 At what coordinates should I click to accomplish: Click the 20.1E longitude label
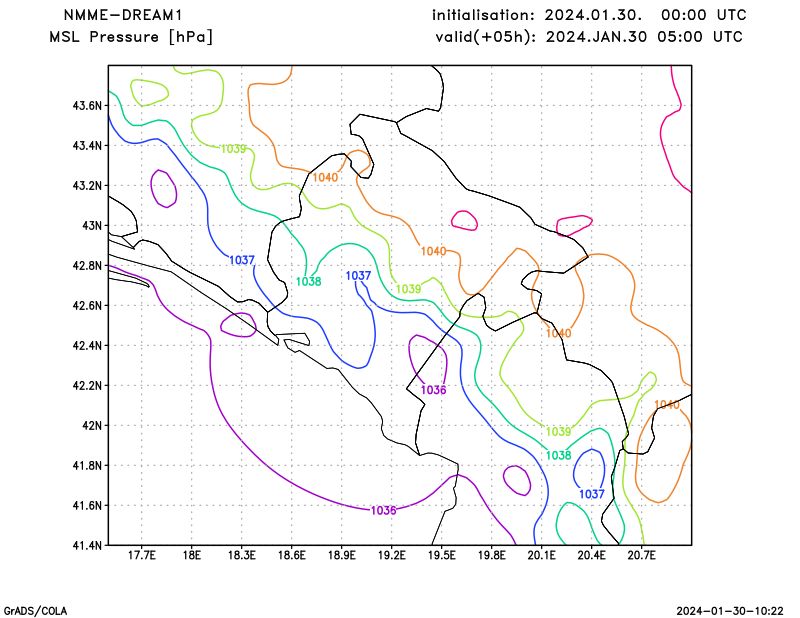pyautogui.click(x=542, y=555)
